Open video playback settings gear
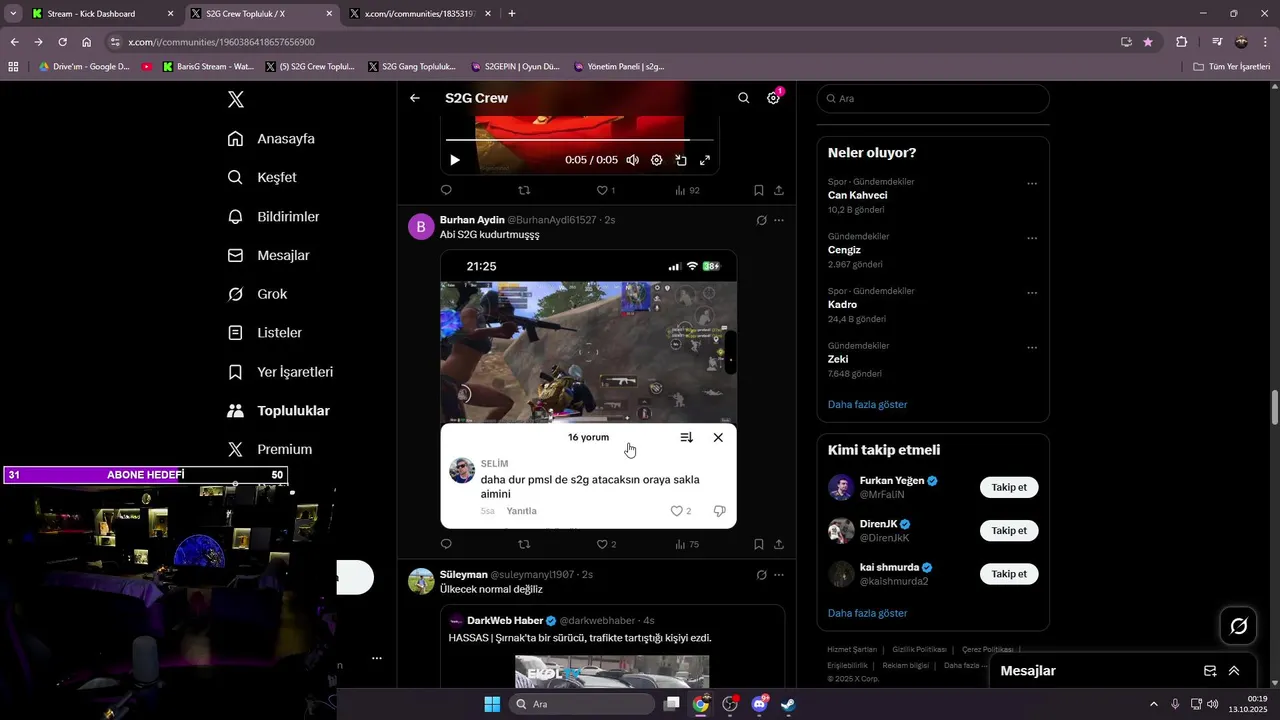This screenshot has height=720, width=1280. [656, 160]
